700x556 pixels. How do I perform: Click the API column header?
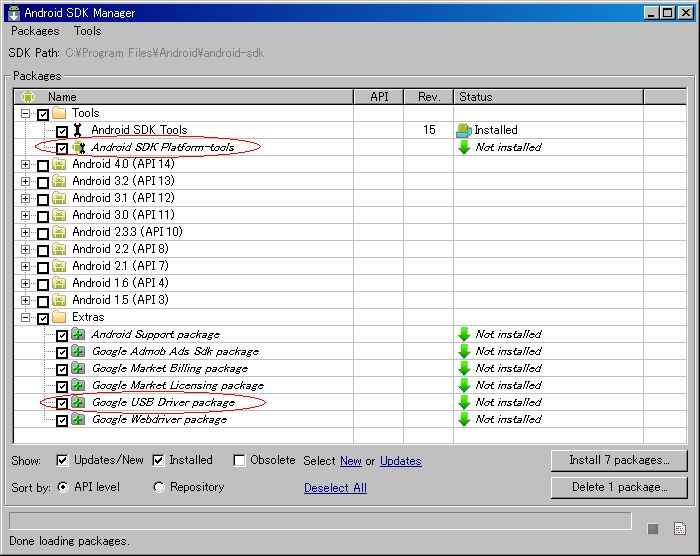(379, 97)
